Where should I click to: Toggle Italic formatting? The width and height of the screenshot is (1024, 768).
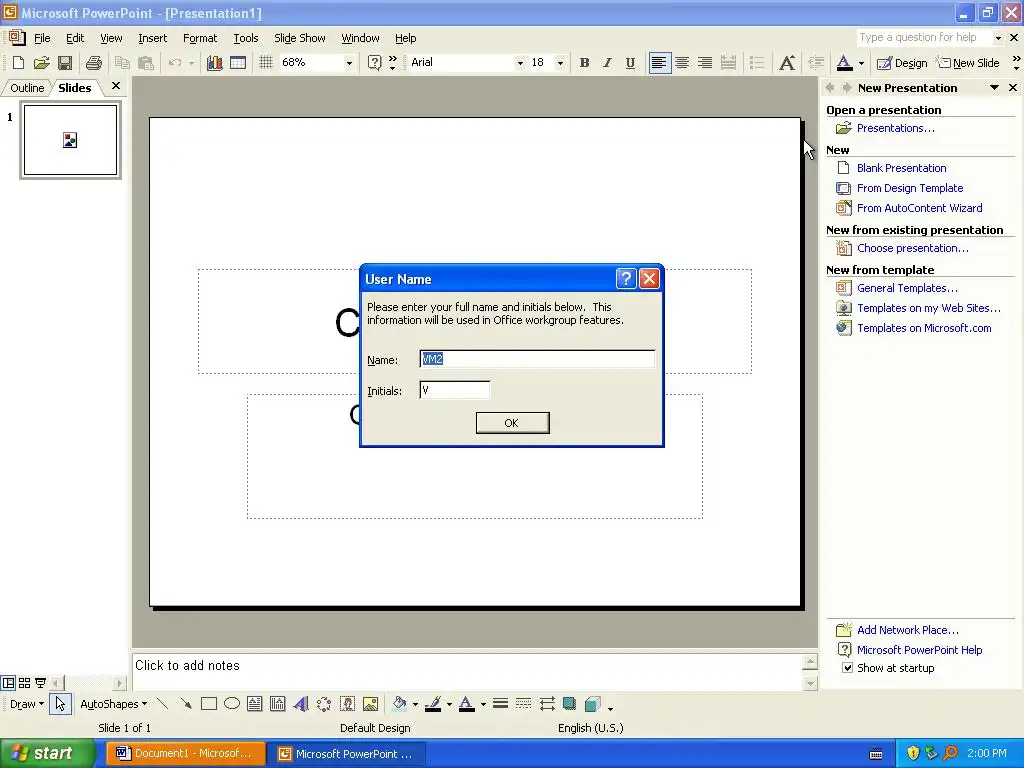(607, 63)
